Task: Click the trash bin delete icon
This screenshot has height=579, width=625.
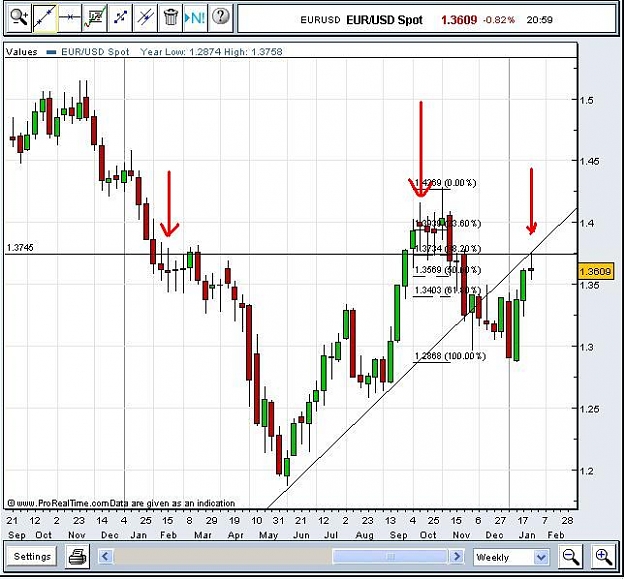Action: [x=171, y=18]
